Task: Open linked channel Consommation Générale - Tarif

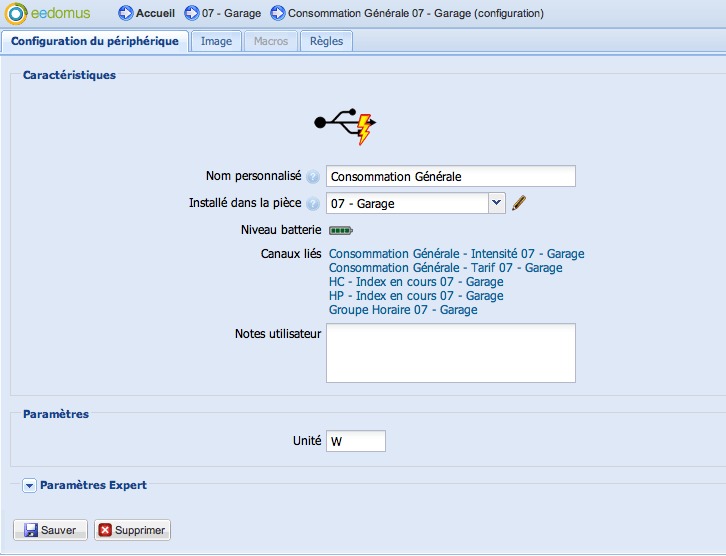Action: (445, 268)
